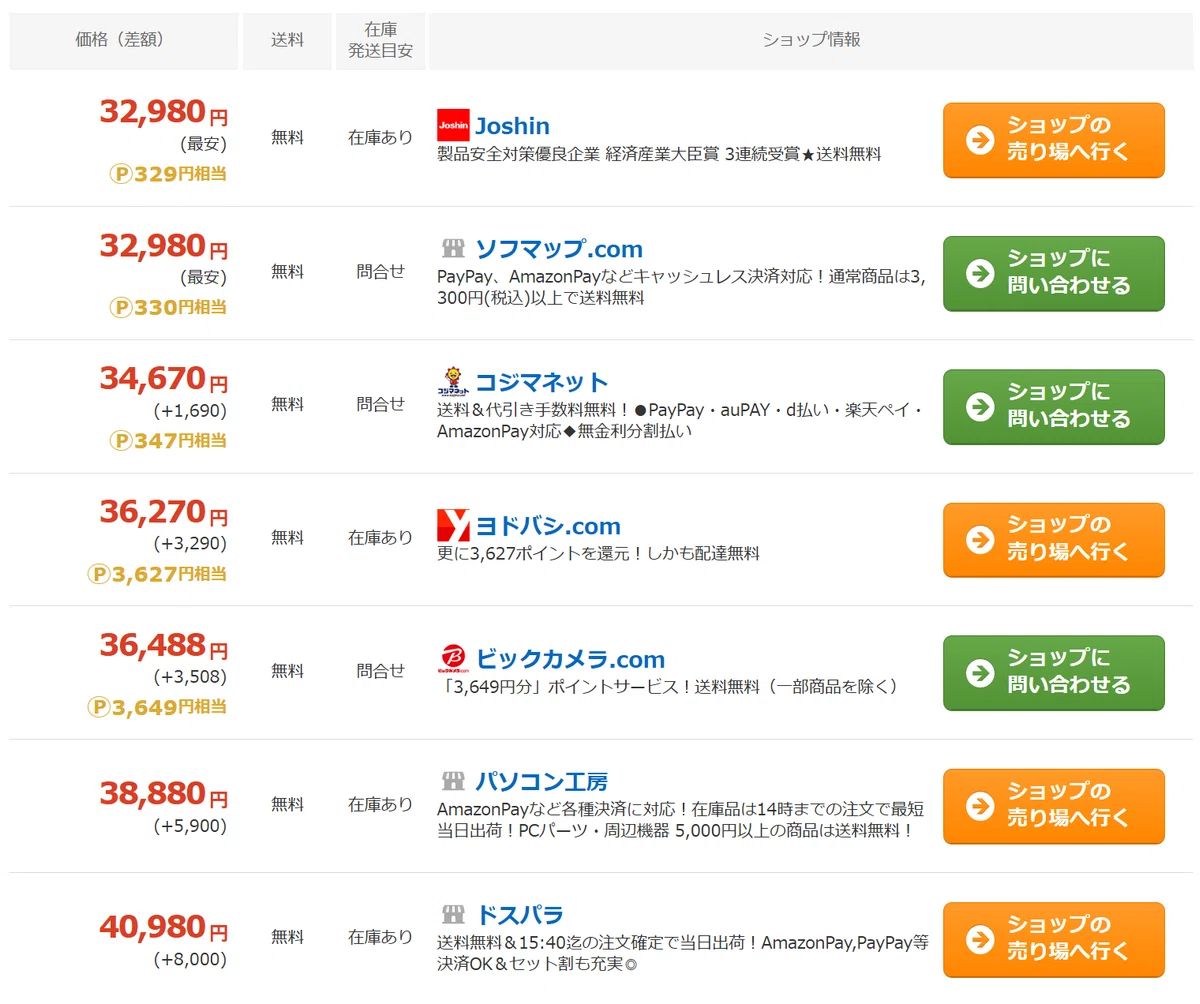Click the コジマネット mascot logo

click(x=453, y=382)
